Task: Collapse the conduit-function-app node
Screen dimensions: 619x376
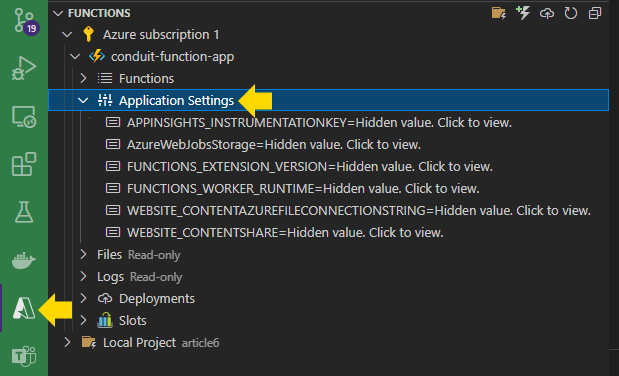Action: 75,57
